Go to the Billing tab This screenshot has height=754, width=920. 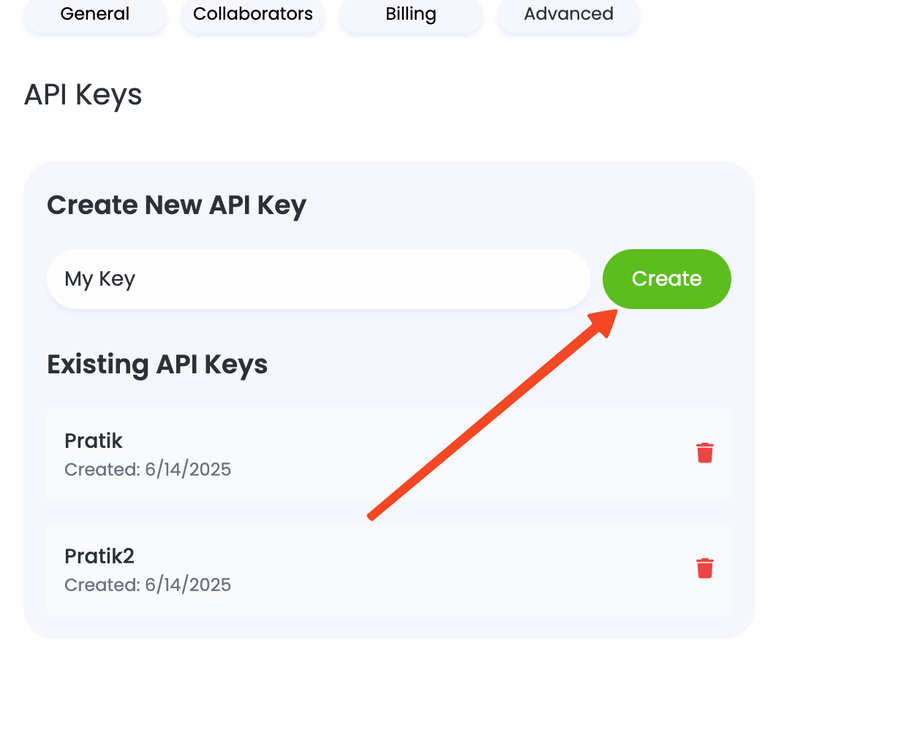tap(411, 15)
